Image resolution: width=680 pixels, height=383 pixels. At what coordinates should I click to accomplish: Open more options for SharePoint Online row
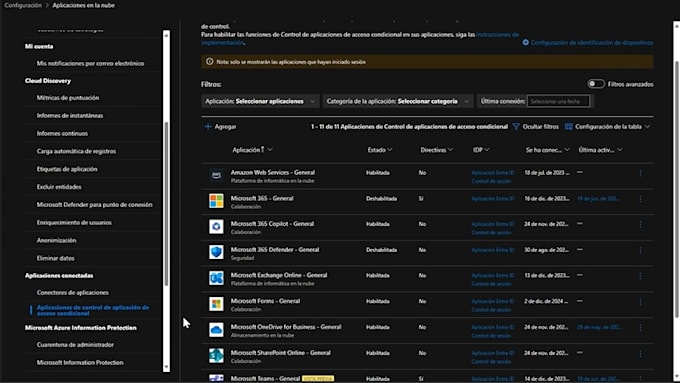click(640, 353)
